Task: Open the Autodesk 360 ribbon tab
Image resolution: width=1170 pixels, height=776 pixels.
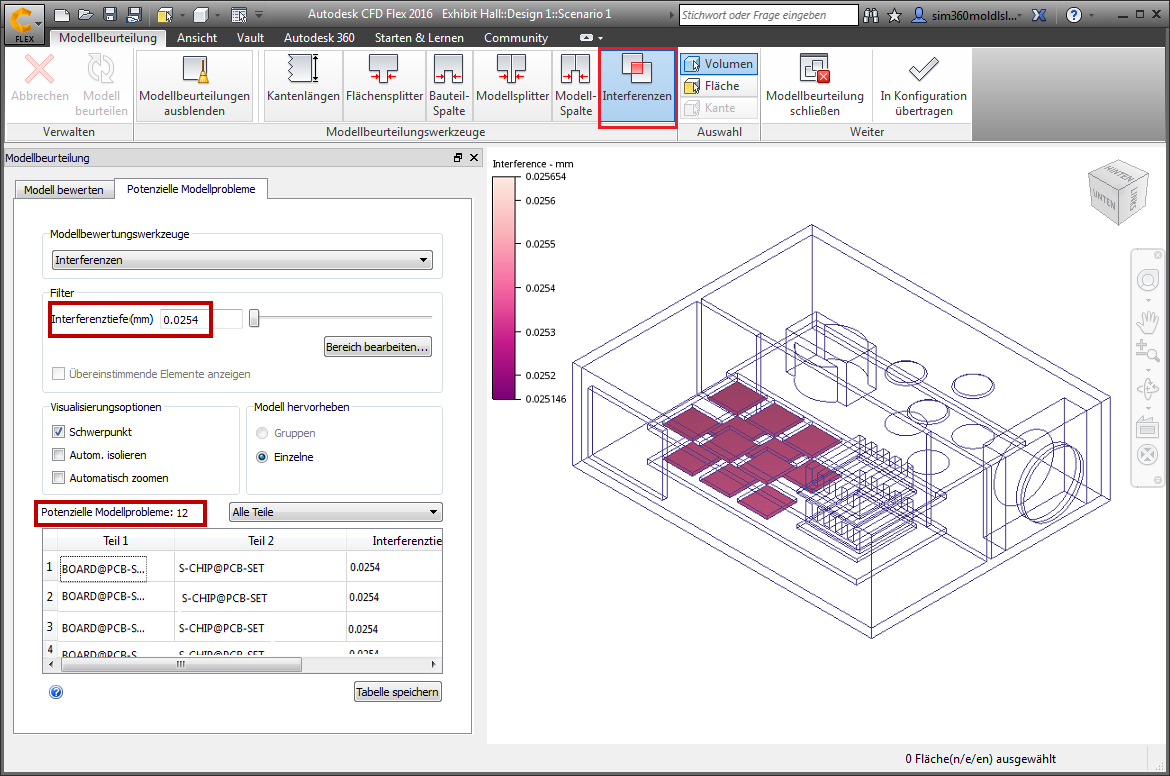Action: click(x=319, y=38)
